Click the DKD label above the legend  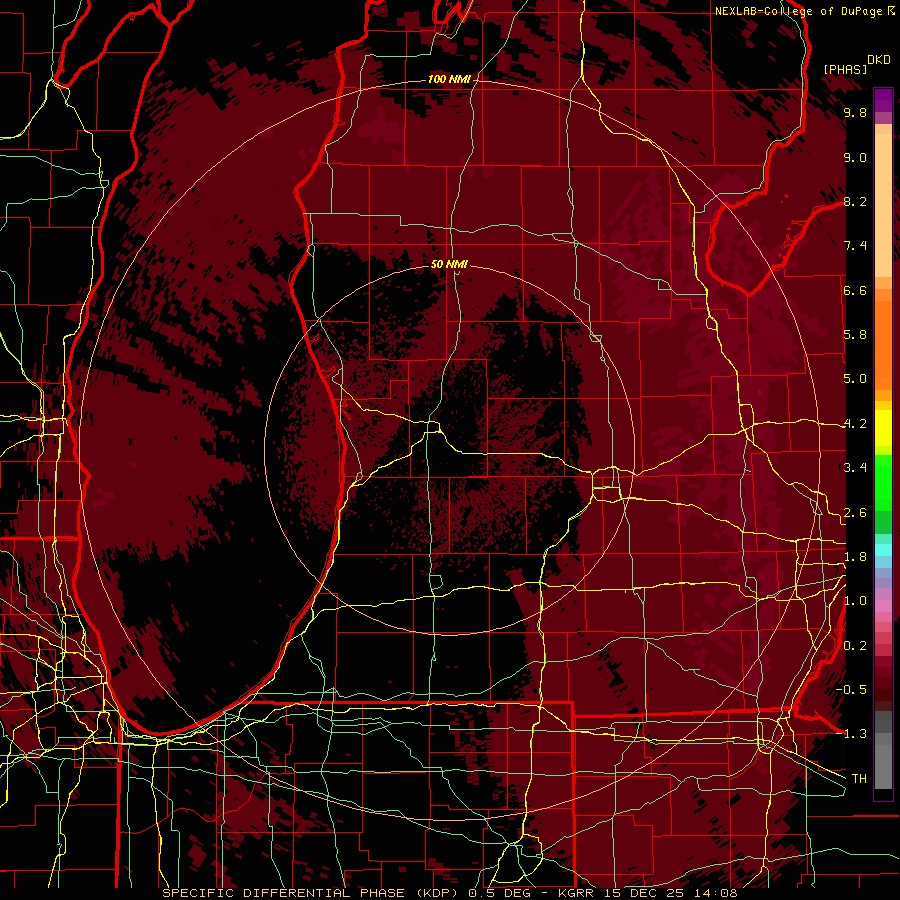point(879,60)
